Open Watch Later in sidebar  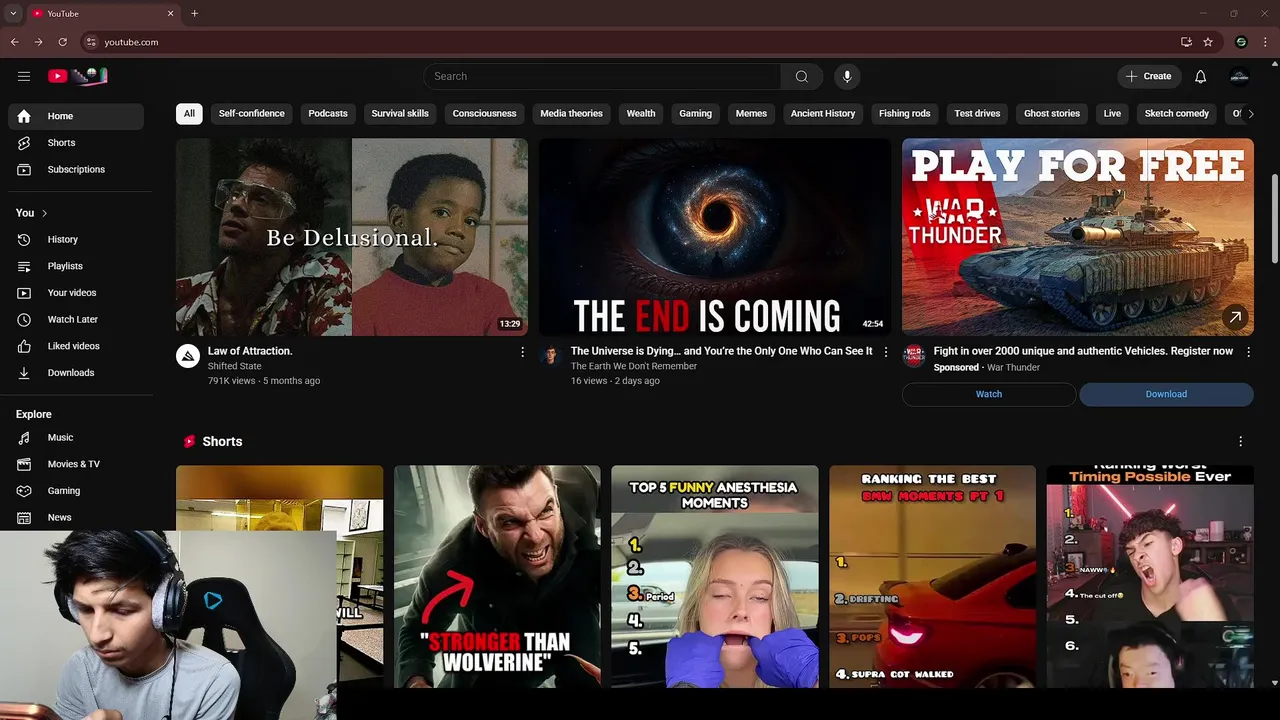76,319
